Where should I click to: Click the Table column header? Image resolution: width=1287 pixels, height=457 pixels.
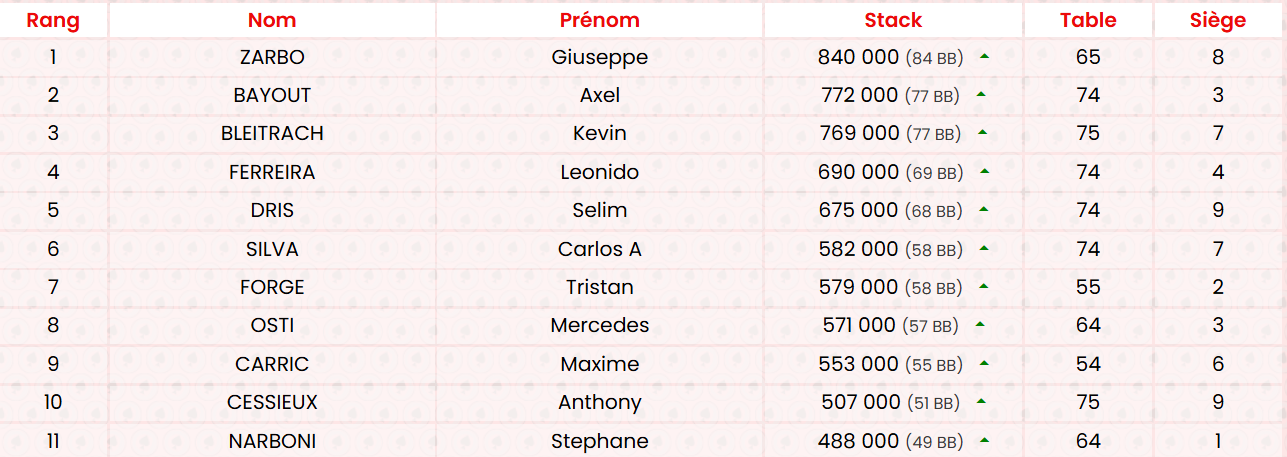tap(1088, 20)
